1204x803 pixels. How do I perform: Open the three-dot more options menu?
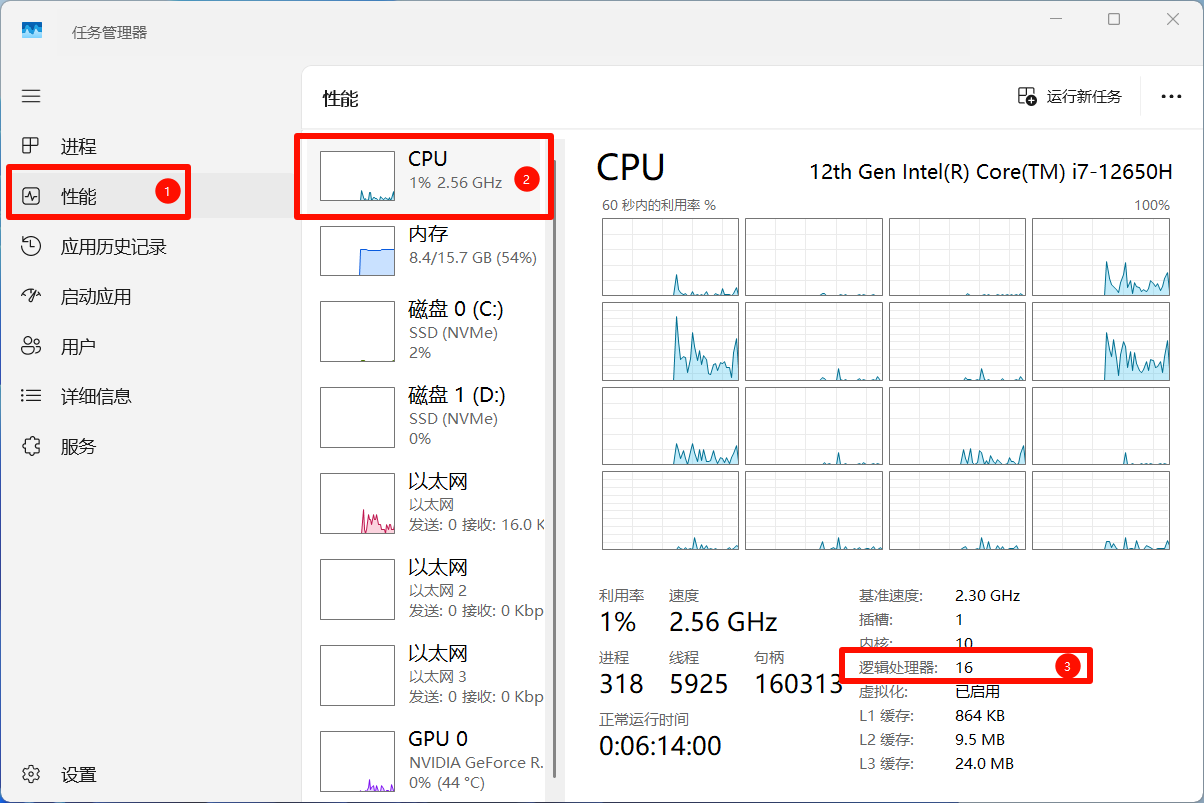(x=1171, y=96)
